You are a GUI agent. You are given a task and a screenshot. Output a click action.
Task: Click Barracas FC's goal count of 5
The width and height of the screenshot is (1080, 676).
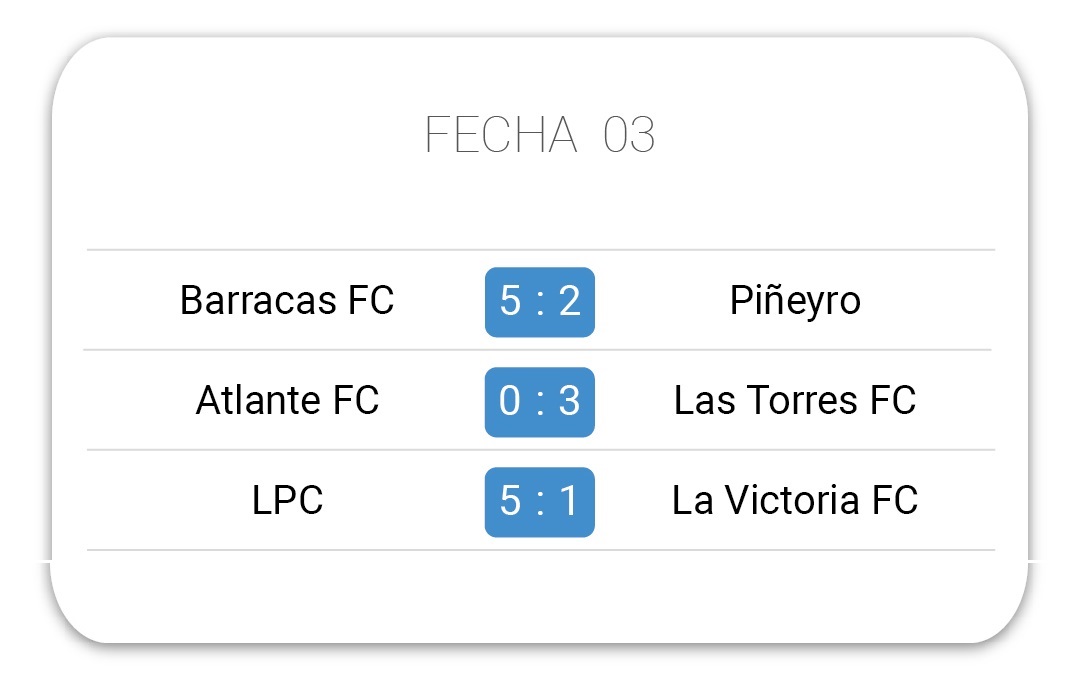[x=510, y=301]
